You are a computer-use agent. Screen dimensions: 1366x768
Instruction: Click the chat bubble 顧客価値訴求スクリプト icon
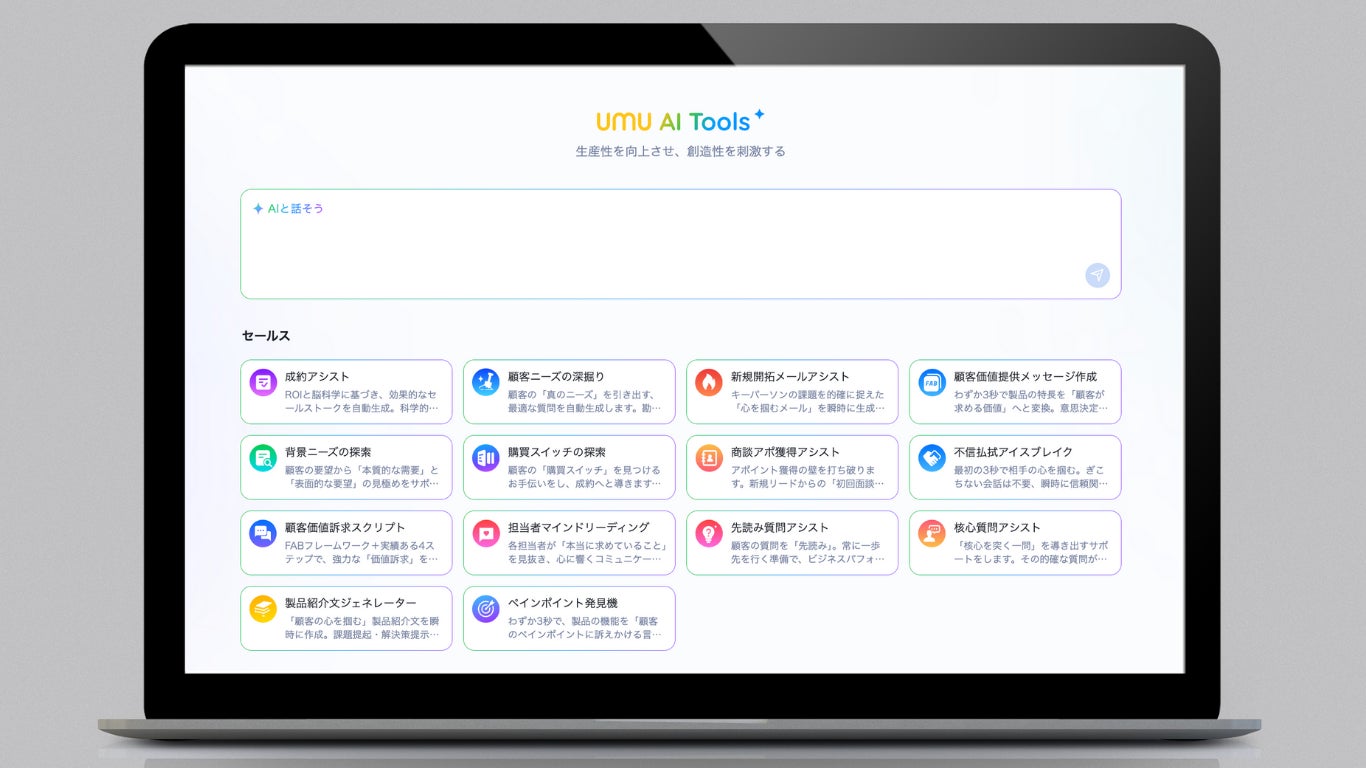coord(263,533)
